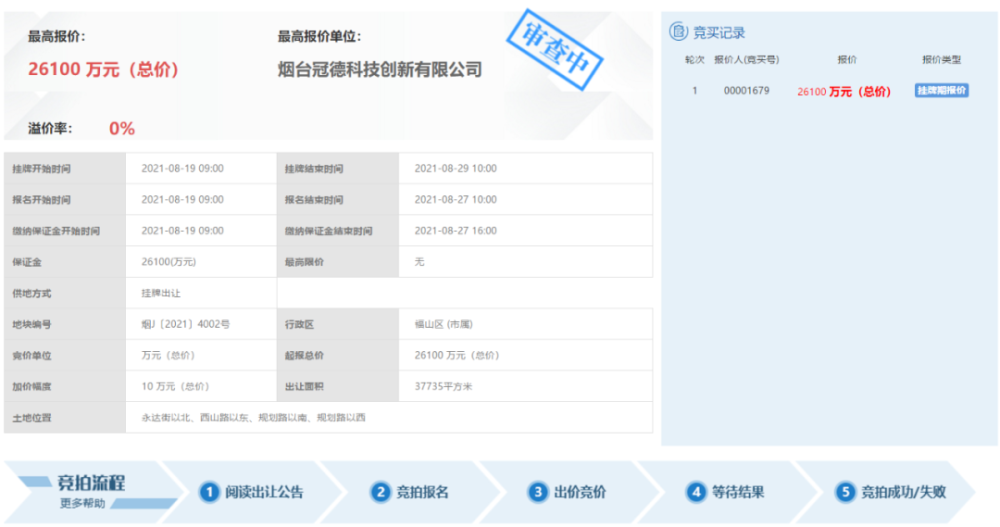Click 加价幅度 value 10 万元（总价）
Viewport: 1000px width, 527px height.
[x=175, y=387]
